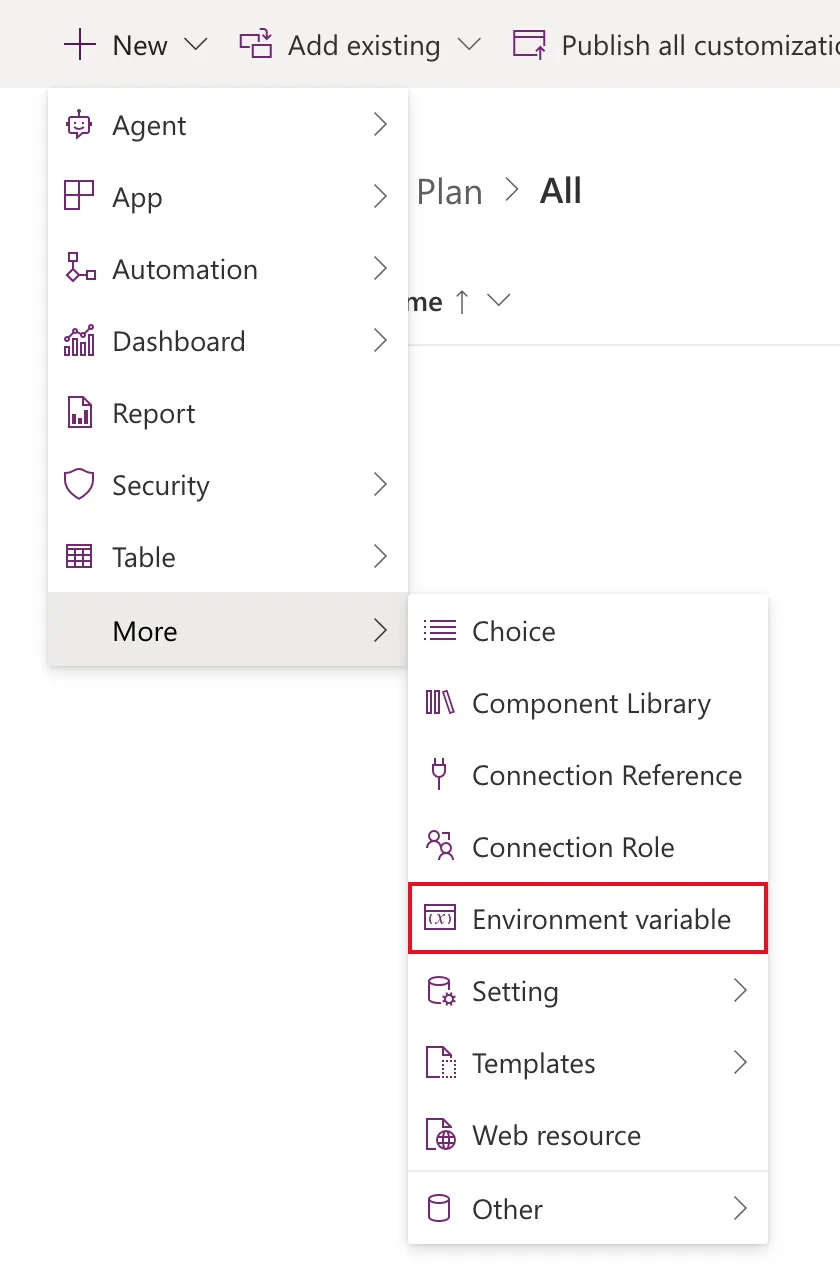Image resolution: width=840 pixels, height=1272 pixels.
Task: Expand the Dashboard submenu arrow
Action: coord(380,341)
